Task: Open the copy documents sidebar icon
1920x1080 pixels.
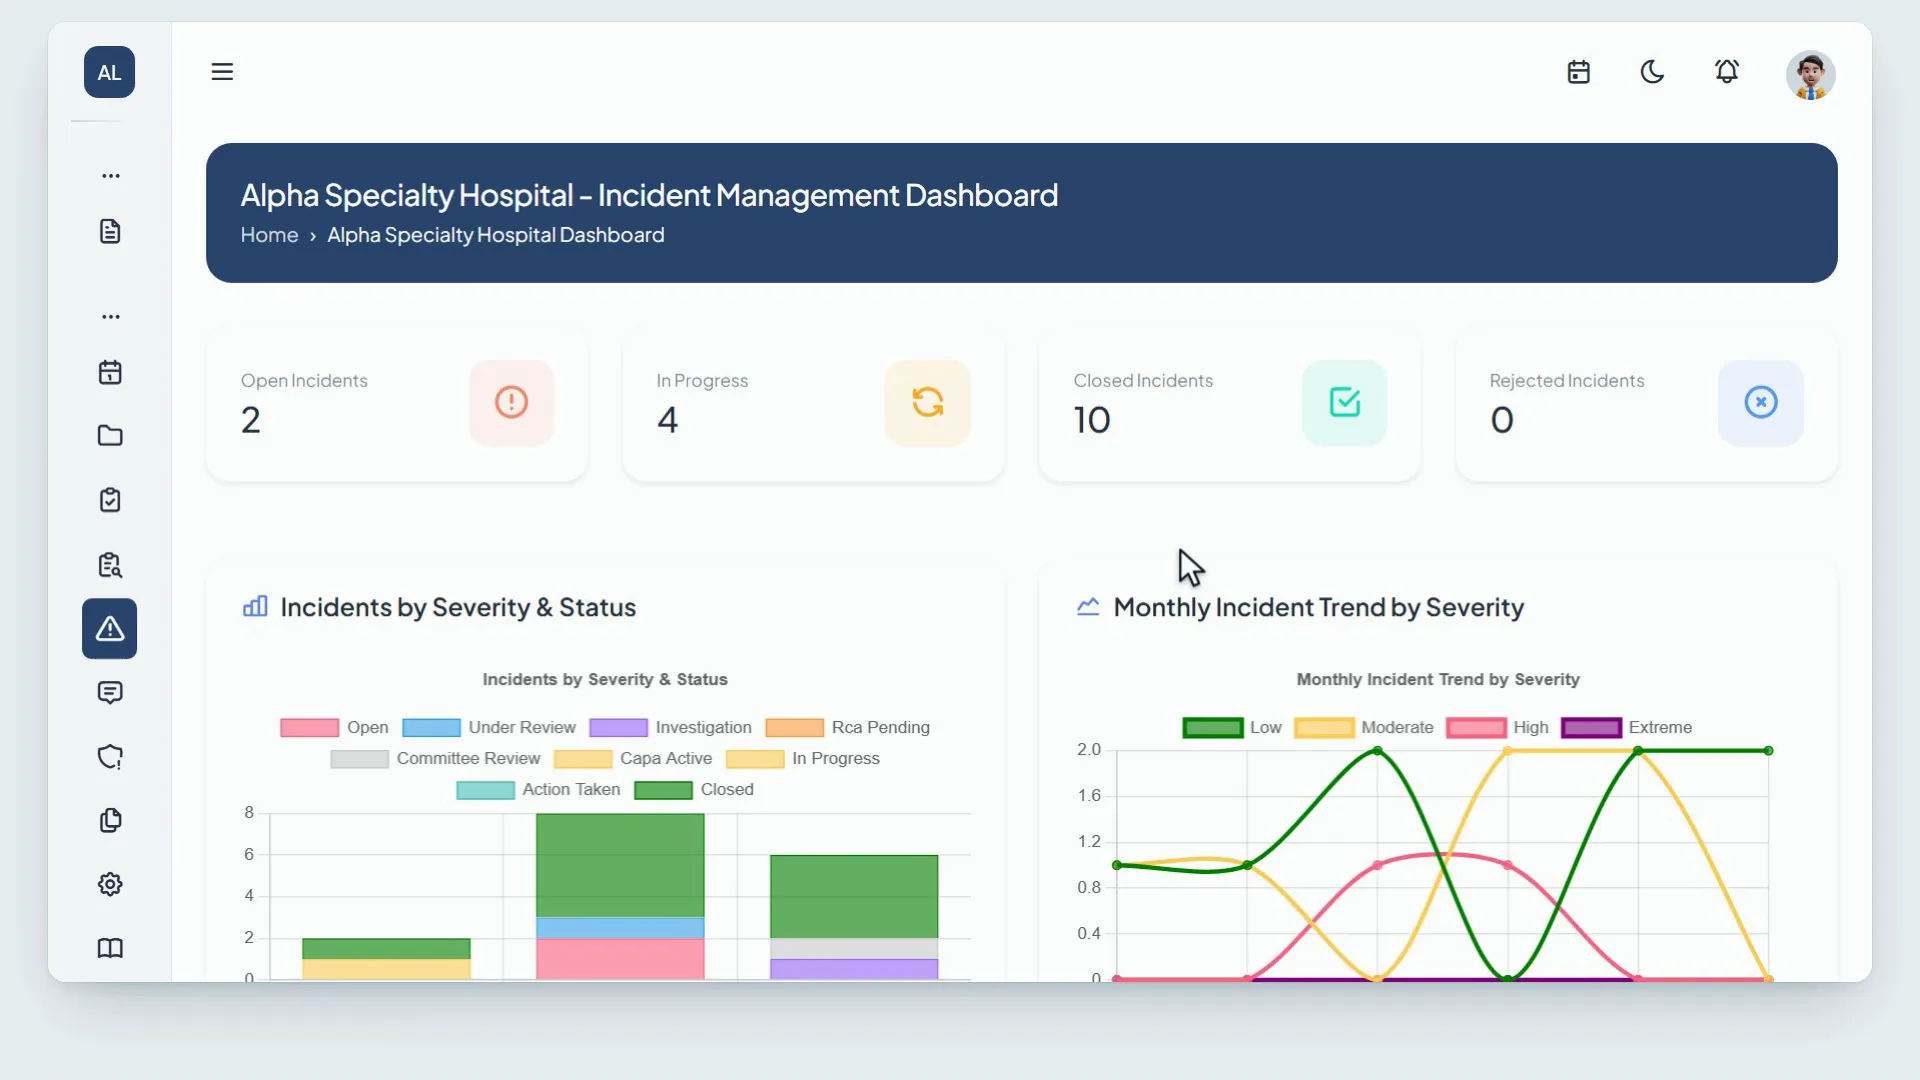Action: tap(110, 821)
